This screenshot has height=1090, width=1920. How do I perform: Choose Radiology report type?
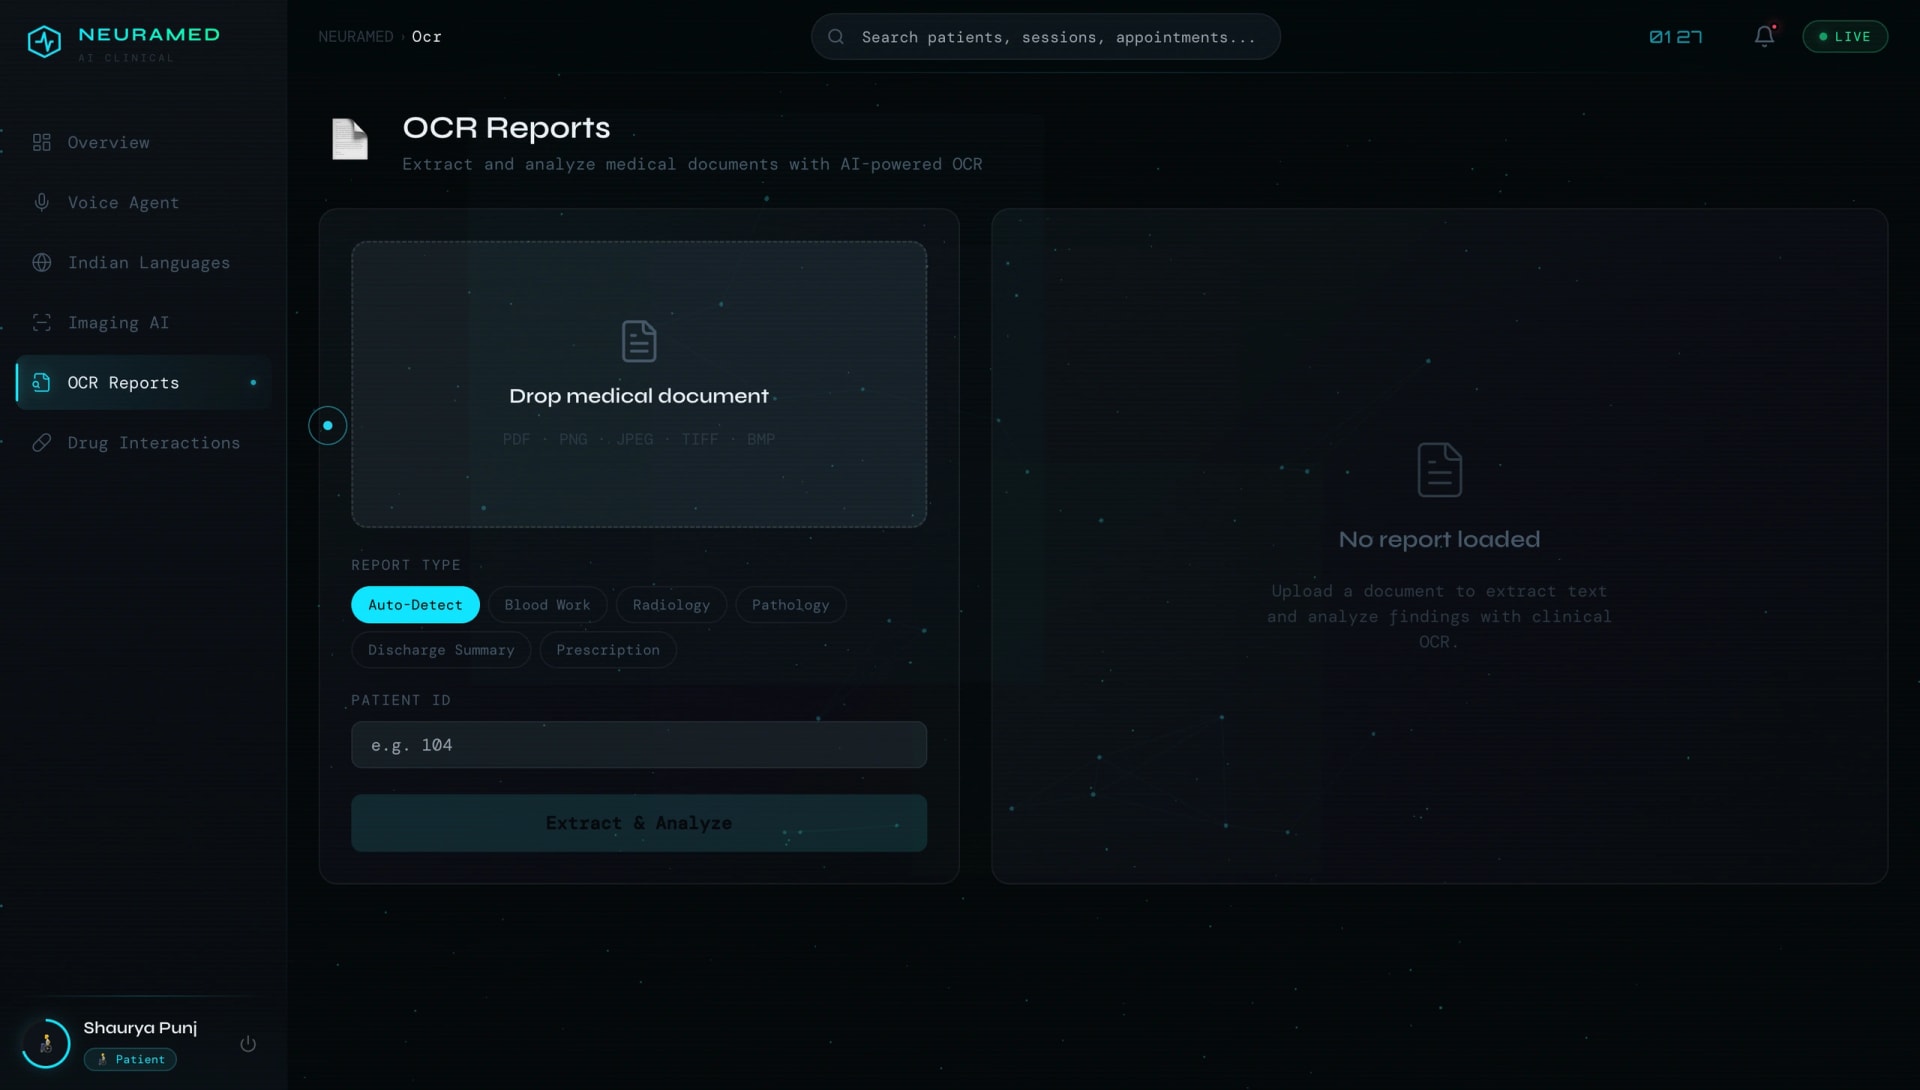(671, 604)
